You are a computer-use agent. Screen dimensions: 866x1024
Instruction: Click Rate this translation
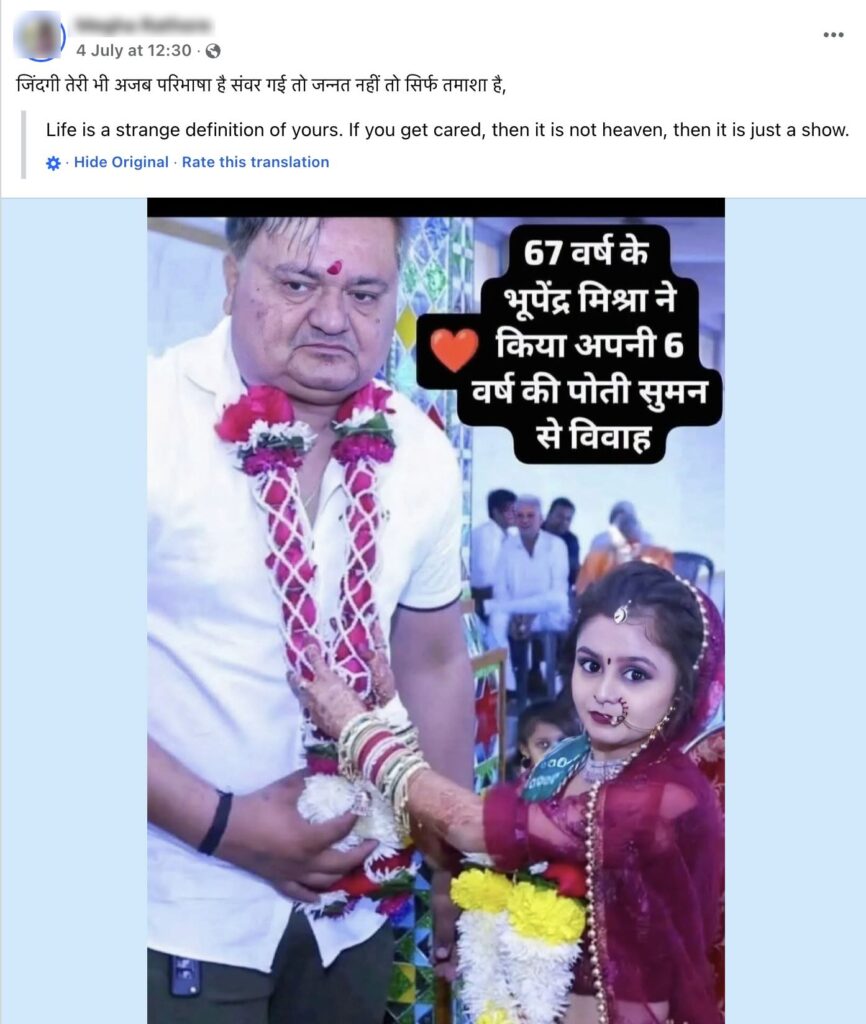click(255, 162)
